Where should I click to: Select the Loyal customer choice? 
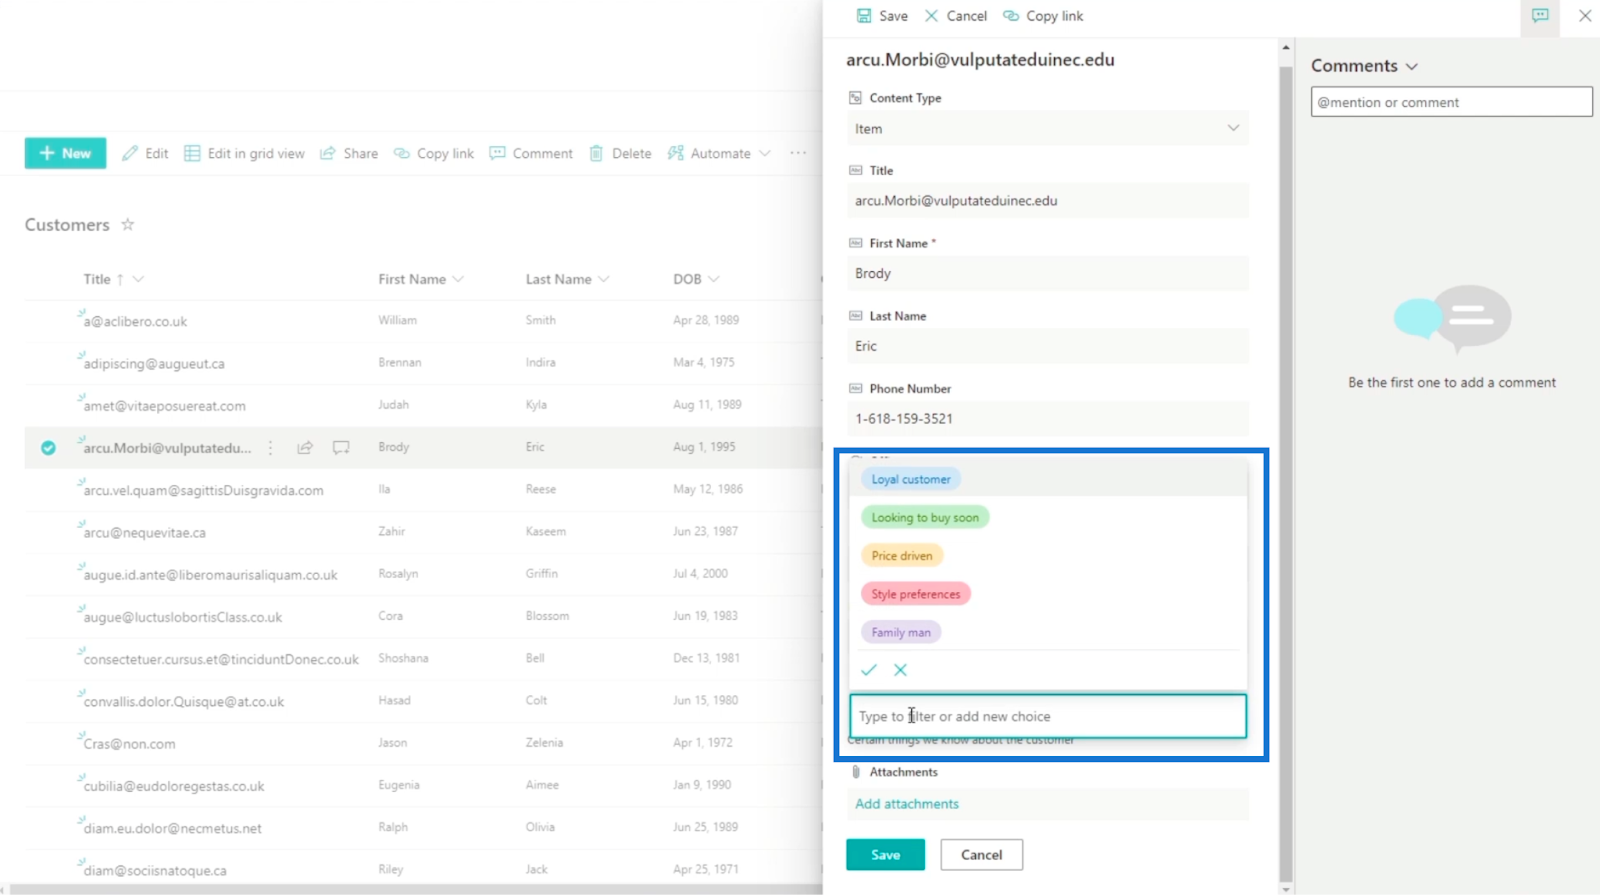[910, 479]
